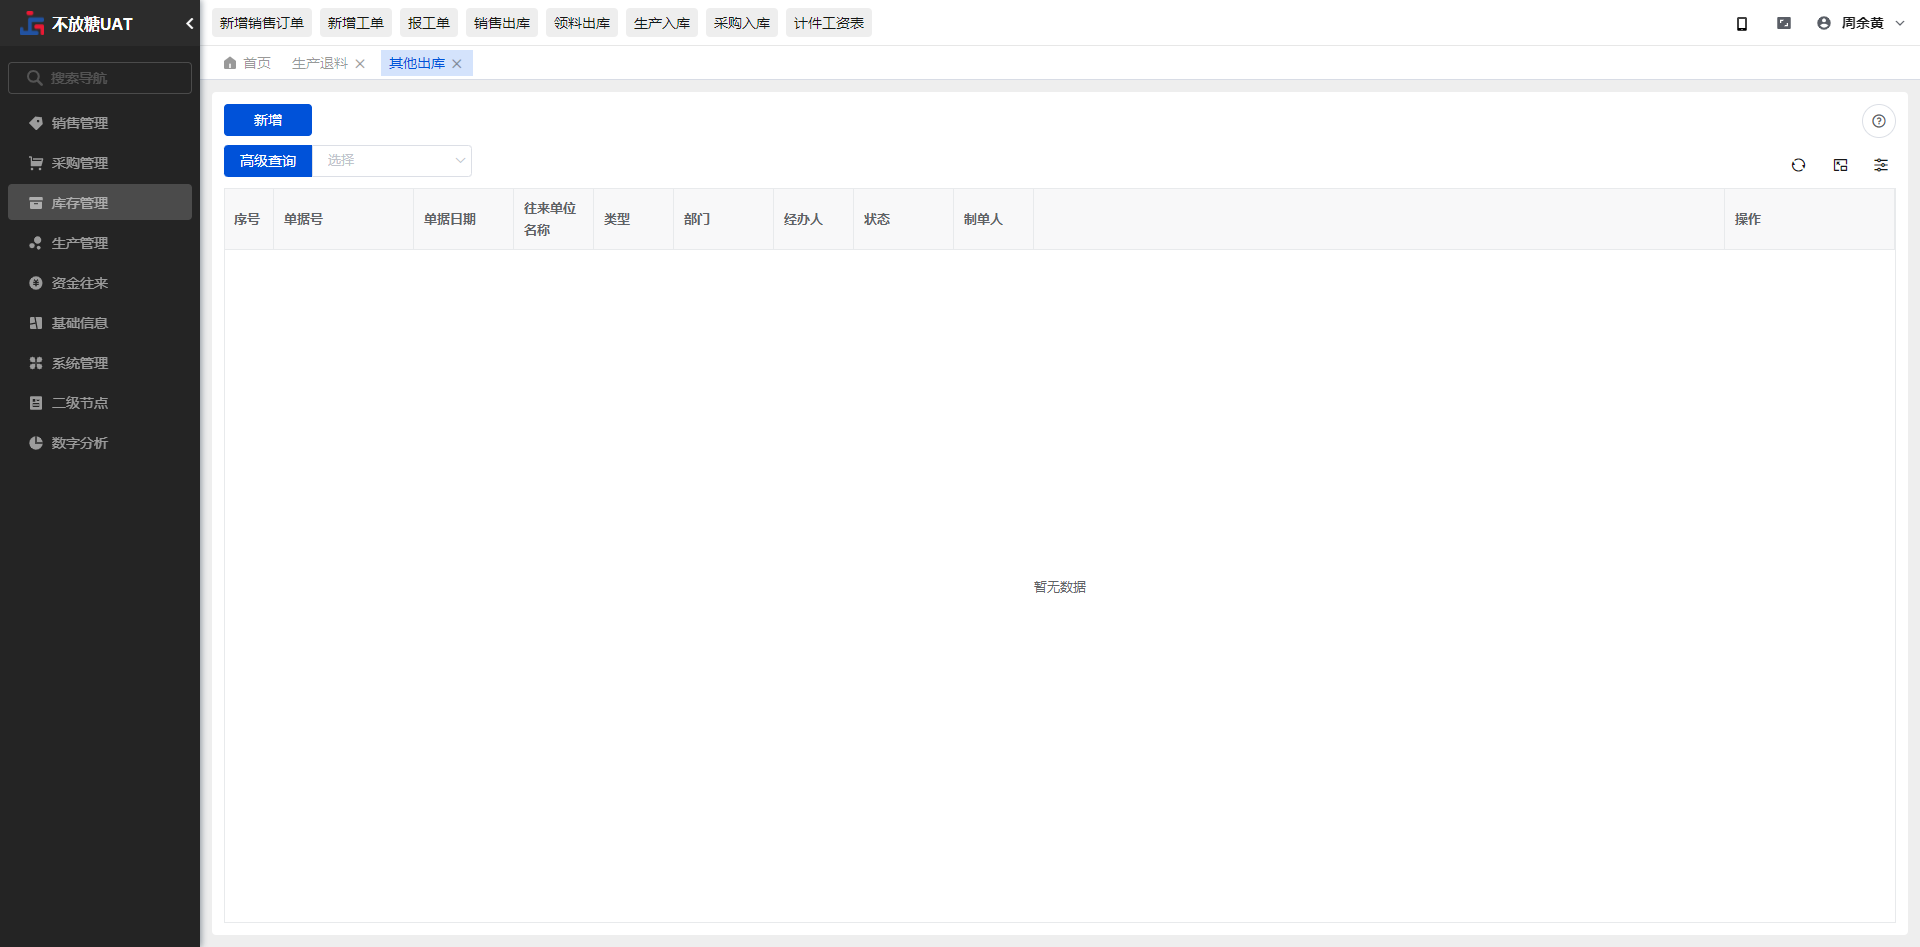
Task: Open the 数字分析 menu
Action: coord(100,443)
